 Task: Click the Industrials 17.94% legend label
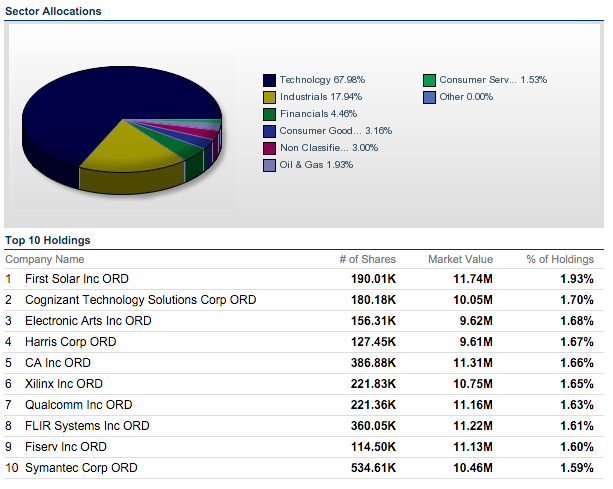pyautogui.click(x=321, y=97)
